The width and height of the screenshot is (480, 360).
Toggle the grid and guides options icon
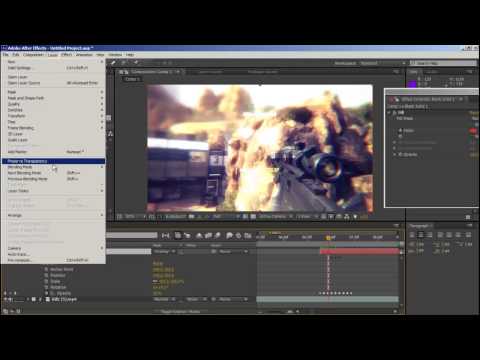point(152,217)
